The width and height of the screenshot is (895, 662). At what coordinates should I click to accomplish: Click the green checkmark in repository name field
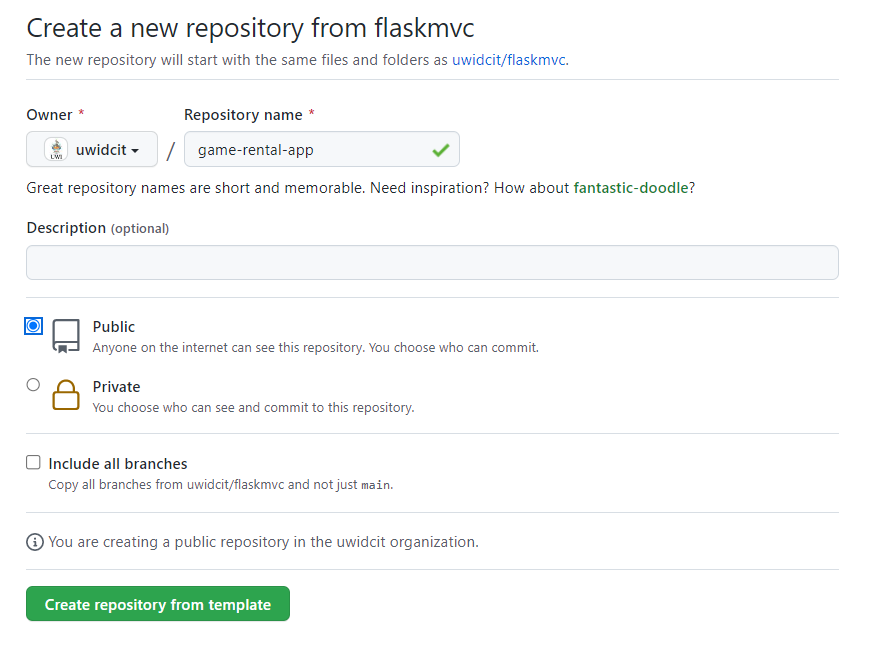click(x=440, y=150)
